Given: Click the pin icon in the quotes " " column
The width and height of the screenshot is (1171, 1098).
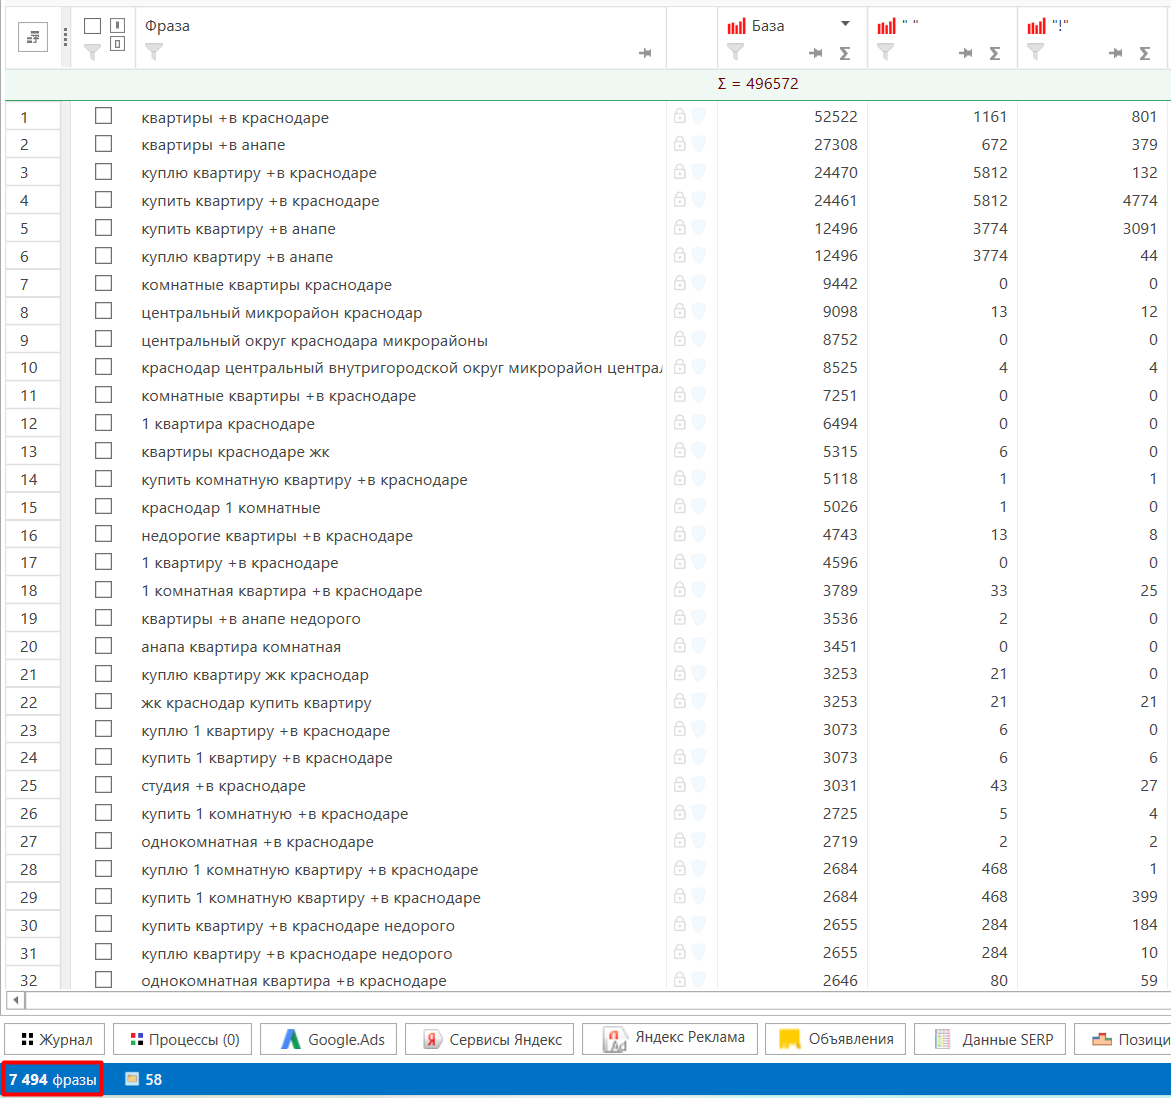Looking at the screenshot, I should pyautogui.click(x=966, y=53).
